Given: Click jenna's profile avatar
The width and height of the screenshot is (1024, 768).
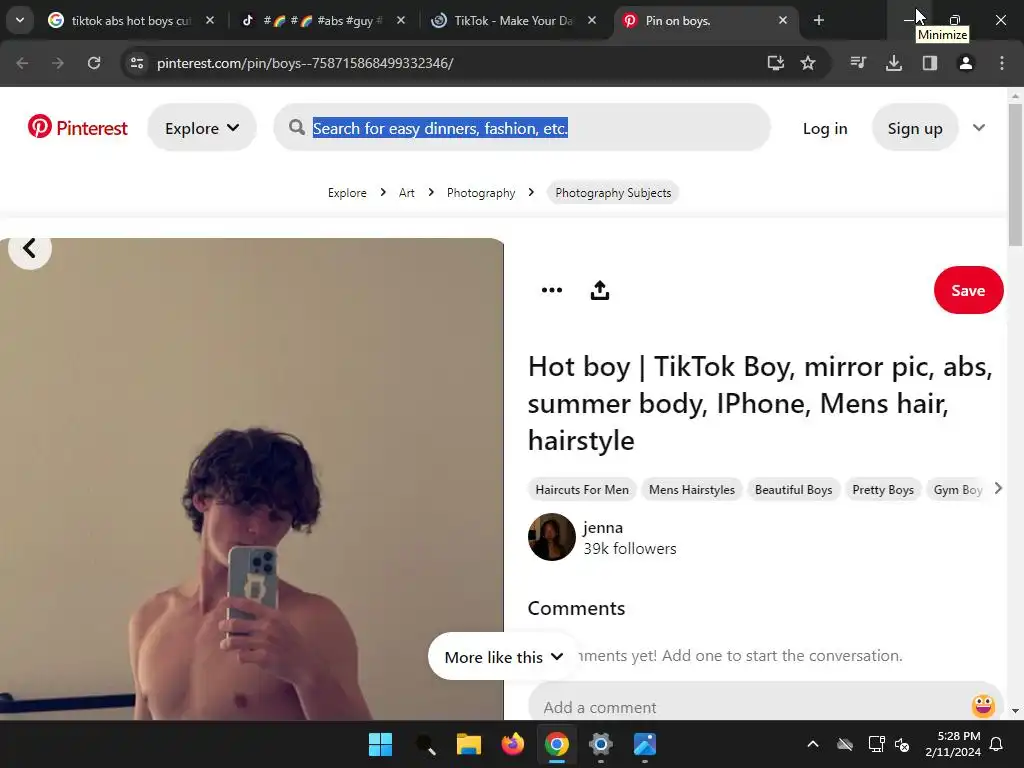Looking at the screenshot, I should point(552,537).
